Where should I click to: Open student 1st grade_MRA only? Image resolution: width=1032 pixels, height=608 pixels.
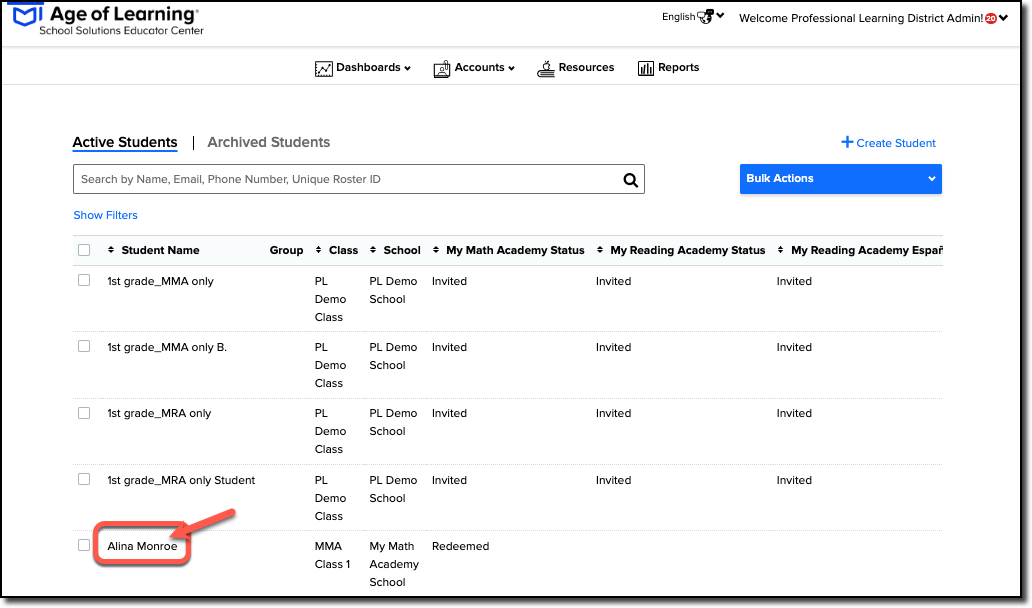click(159, 414)
